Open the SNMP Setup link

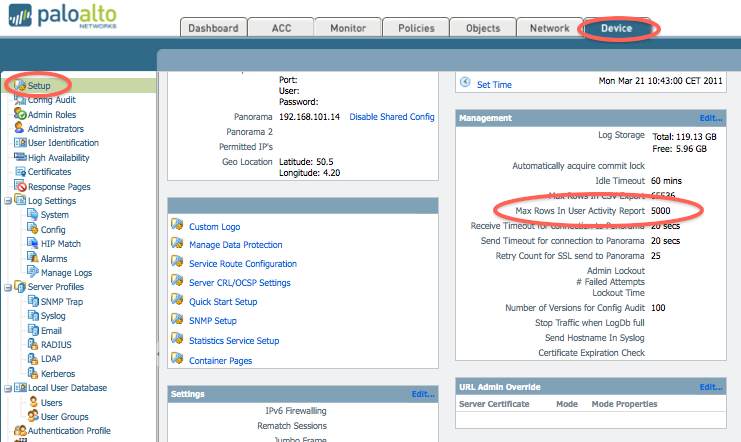(x=213, y=321)
